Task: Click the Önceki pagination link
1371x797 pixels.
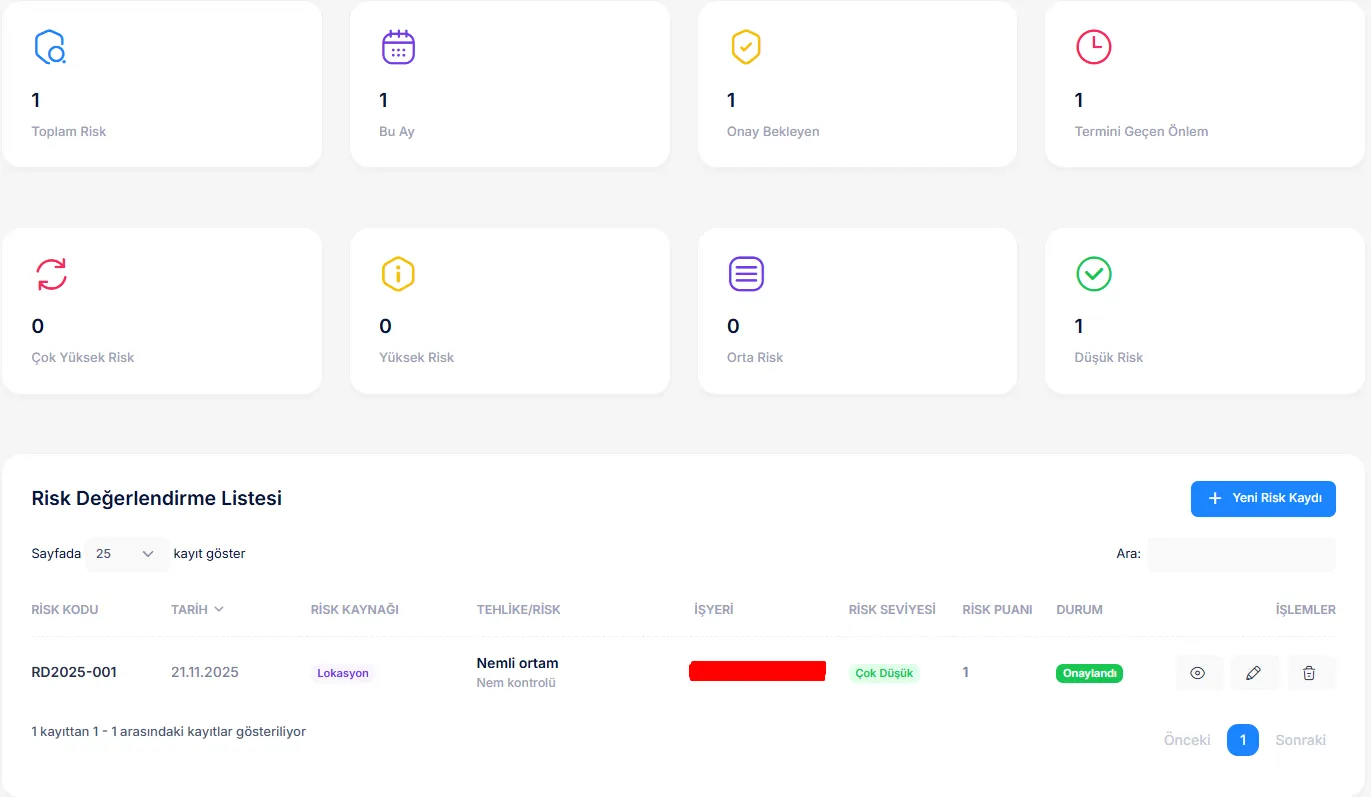Action: [1187, 740]
